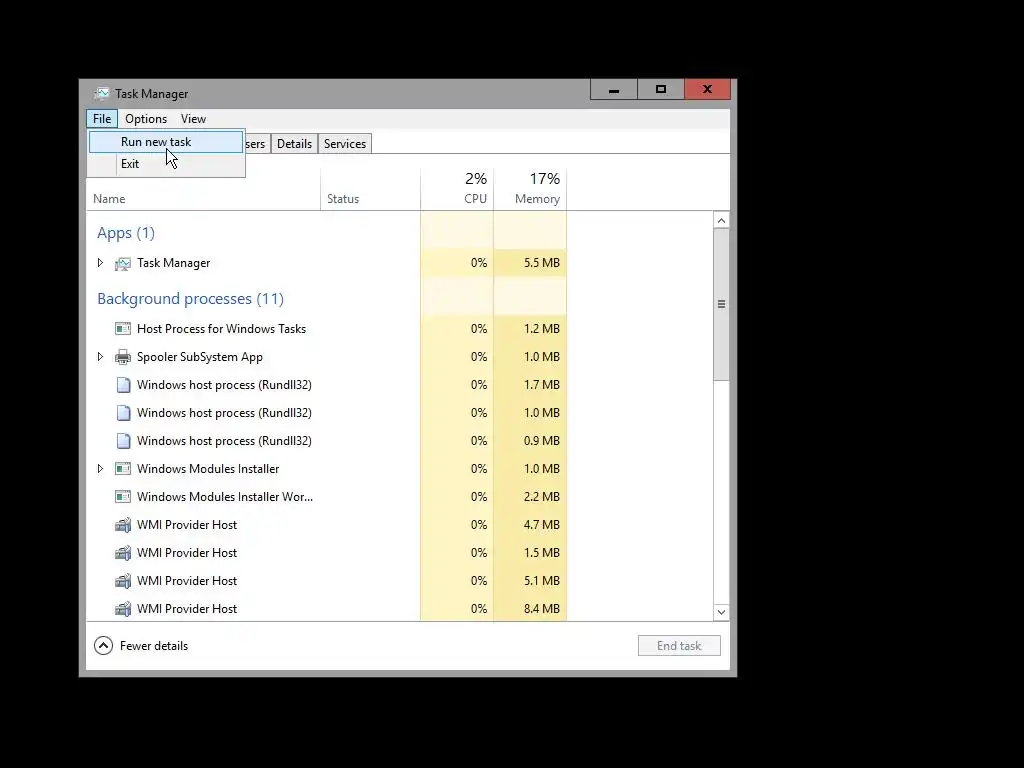
Task: Click the Host Process for Windows Tasks icon
Action: point(123,328)
